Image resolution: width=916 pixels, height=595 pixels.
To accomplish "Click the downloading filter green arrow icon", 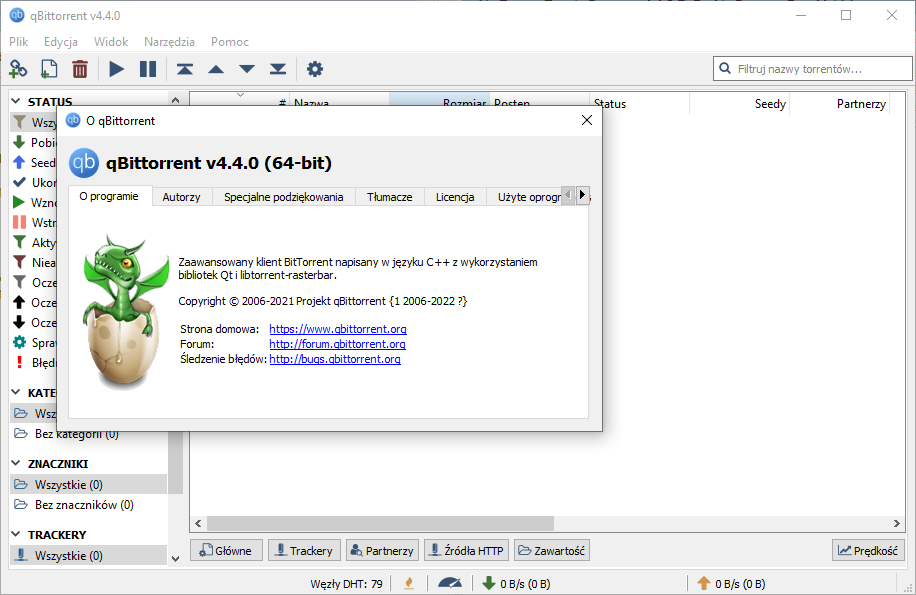I will pyautogui.click(x=19, y=142).
